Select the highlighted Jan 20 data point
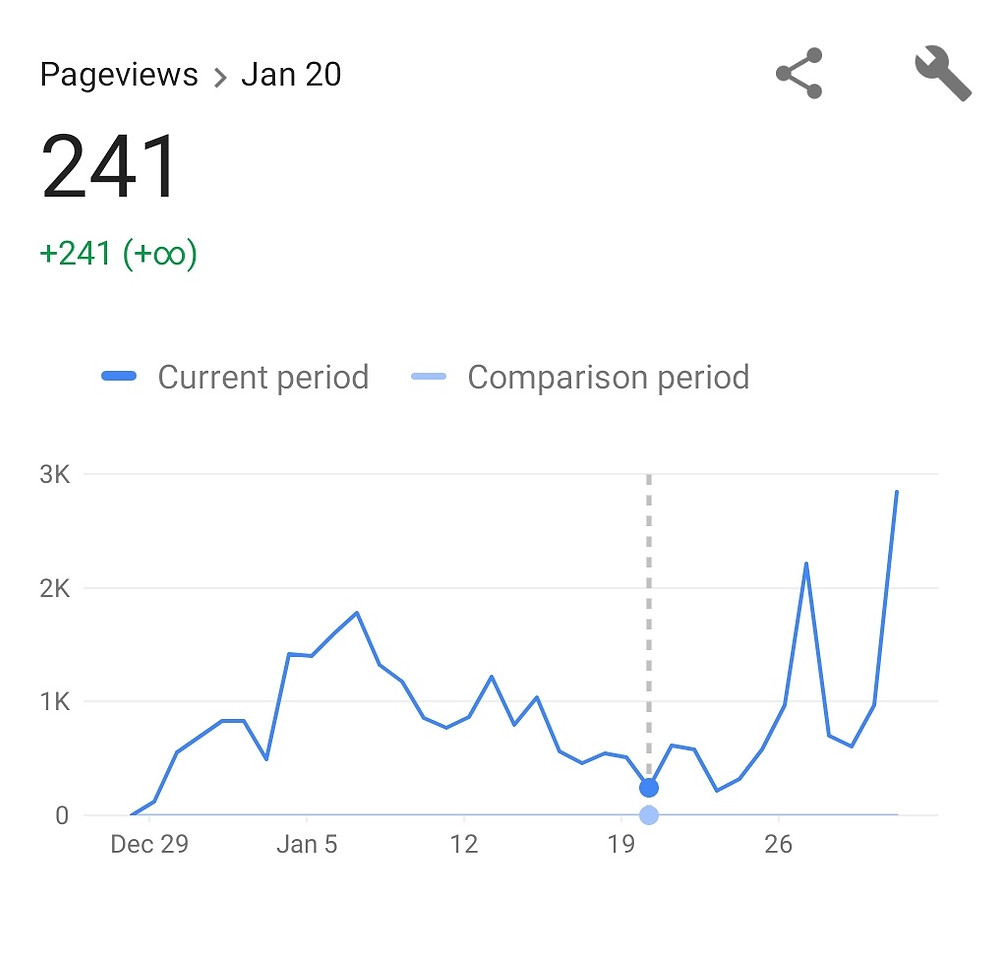Viewport: 1000px width, 955px height. pyautogui.click(x=650, y=788)
